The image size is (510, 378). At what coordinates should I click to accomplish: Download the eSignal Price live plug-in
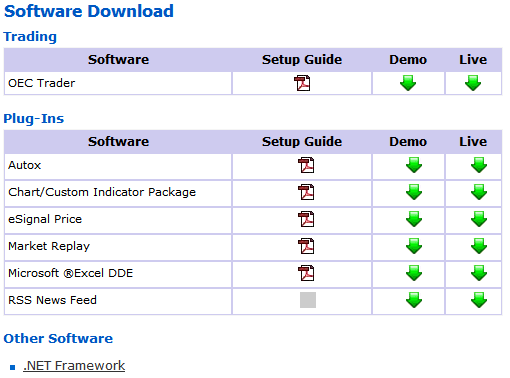[479, 219]
